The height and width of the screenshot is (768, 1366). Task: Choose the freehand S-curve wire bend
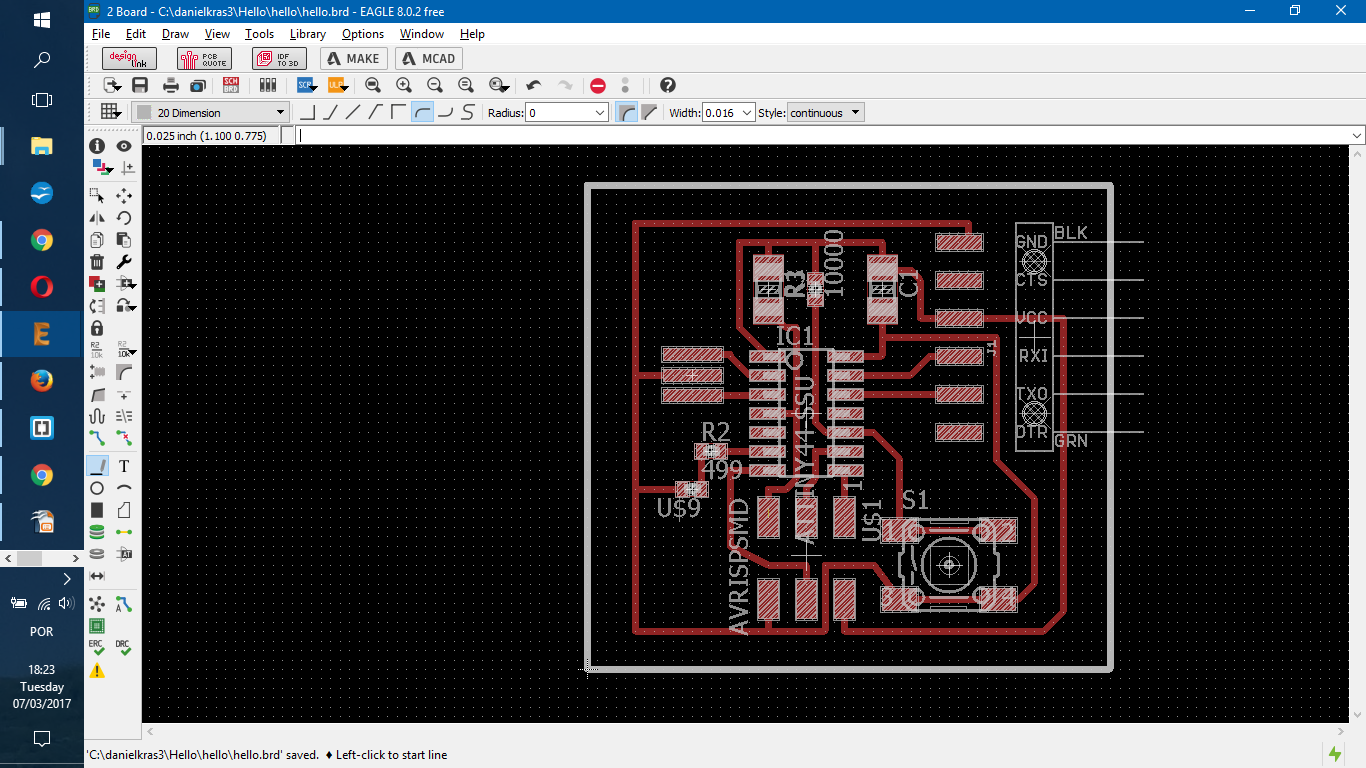click(x=467, y=112)
